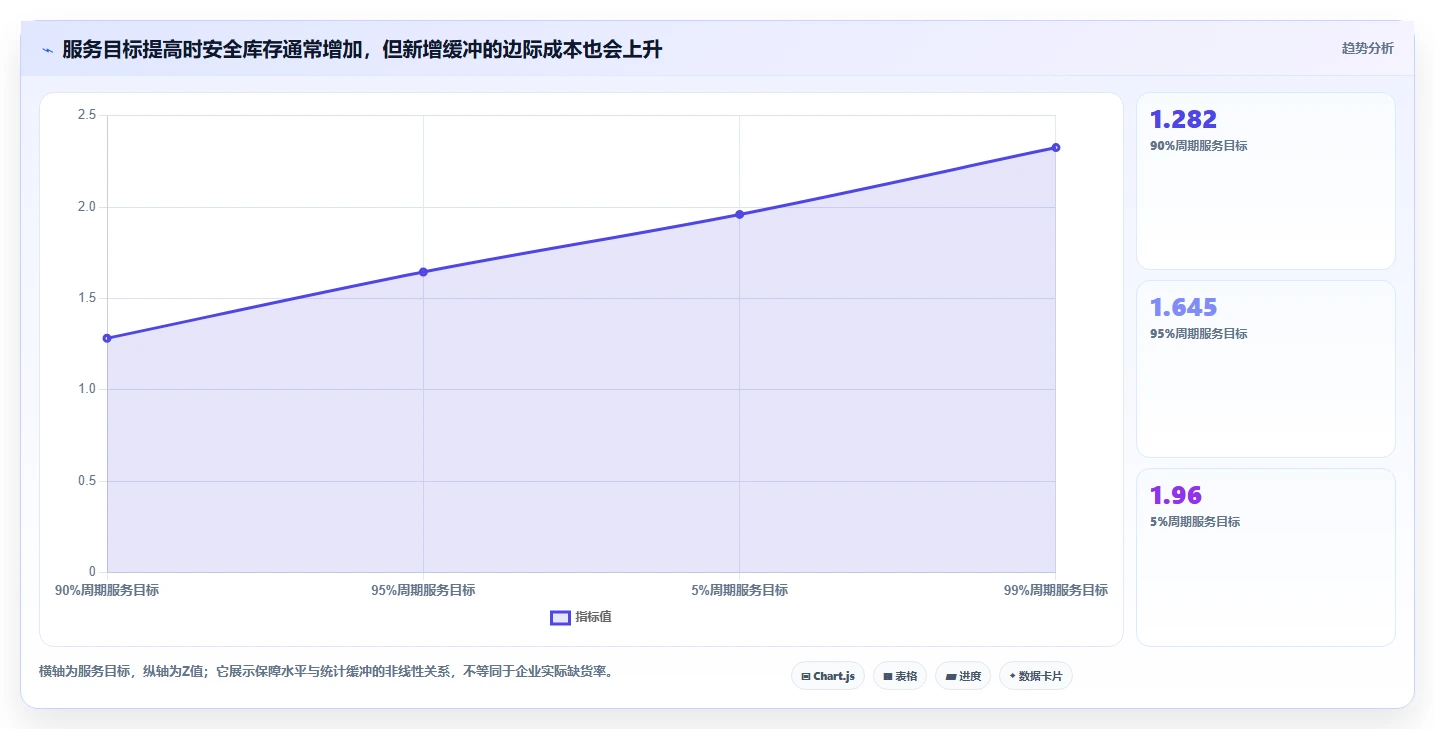The image size is (1435, 729).
Task: Click the y-axis tick label 1.0
Action: 86,389
